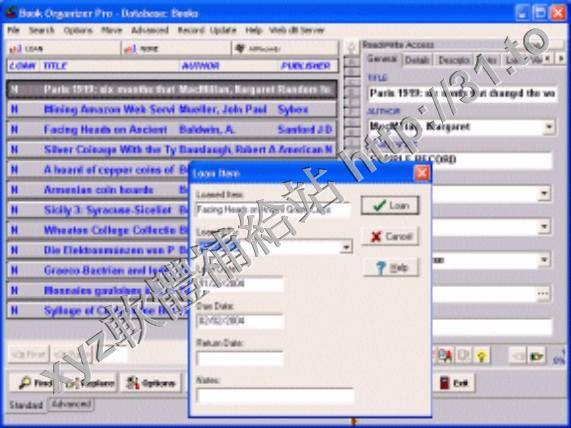
Task: Click the NONE secondary sort icon
Action: coord(130,48)
